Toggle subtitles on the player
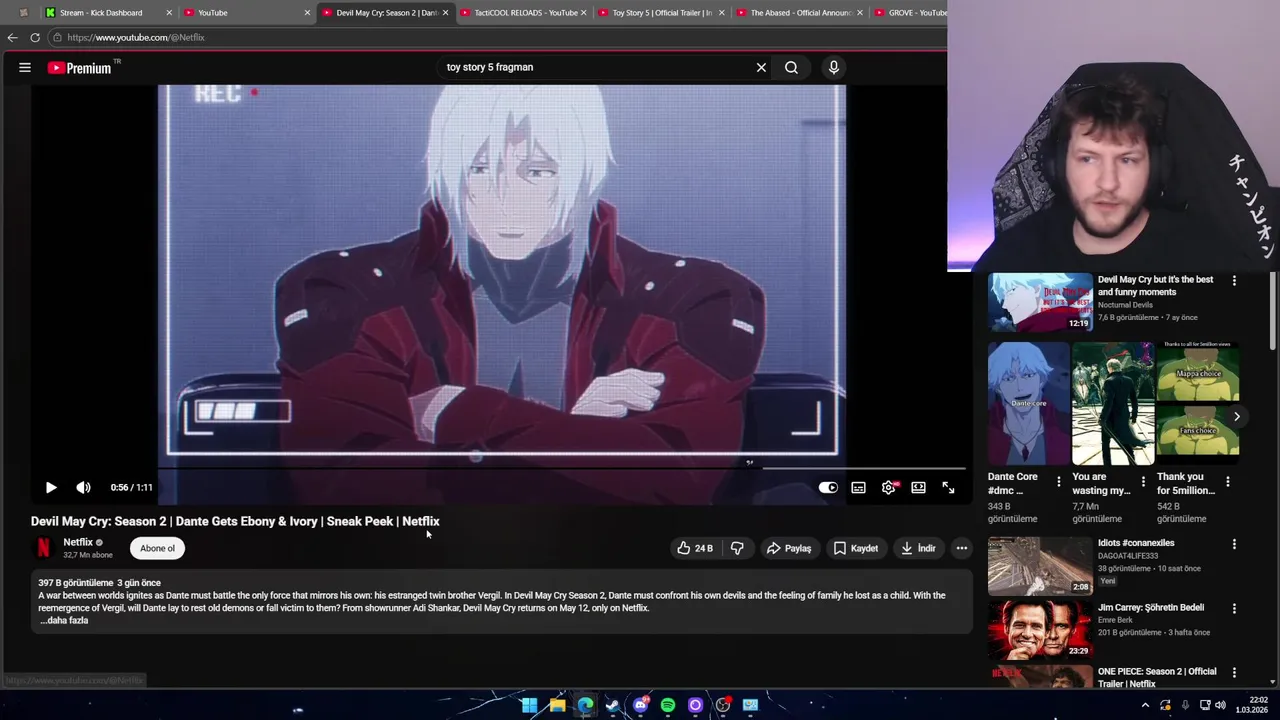This screenshot has height=720, width=1280. [x=858, y=487]
